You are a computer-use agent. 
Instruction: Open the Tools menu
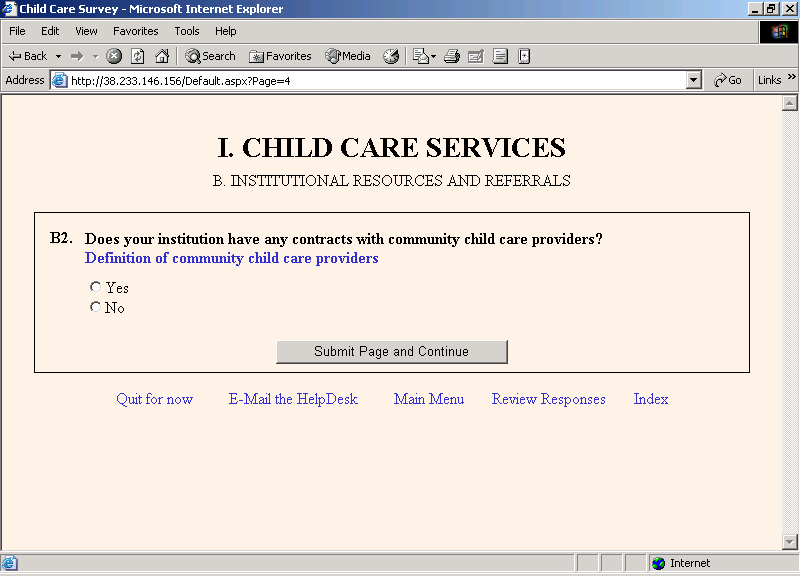click(187, 31)
